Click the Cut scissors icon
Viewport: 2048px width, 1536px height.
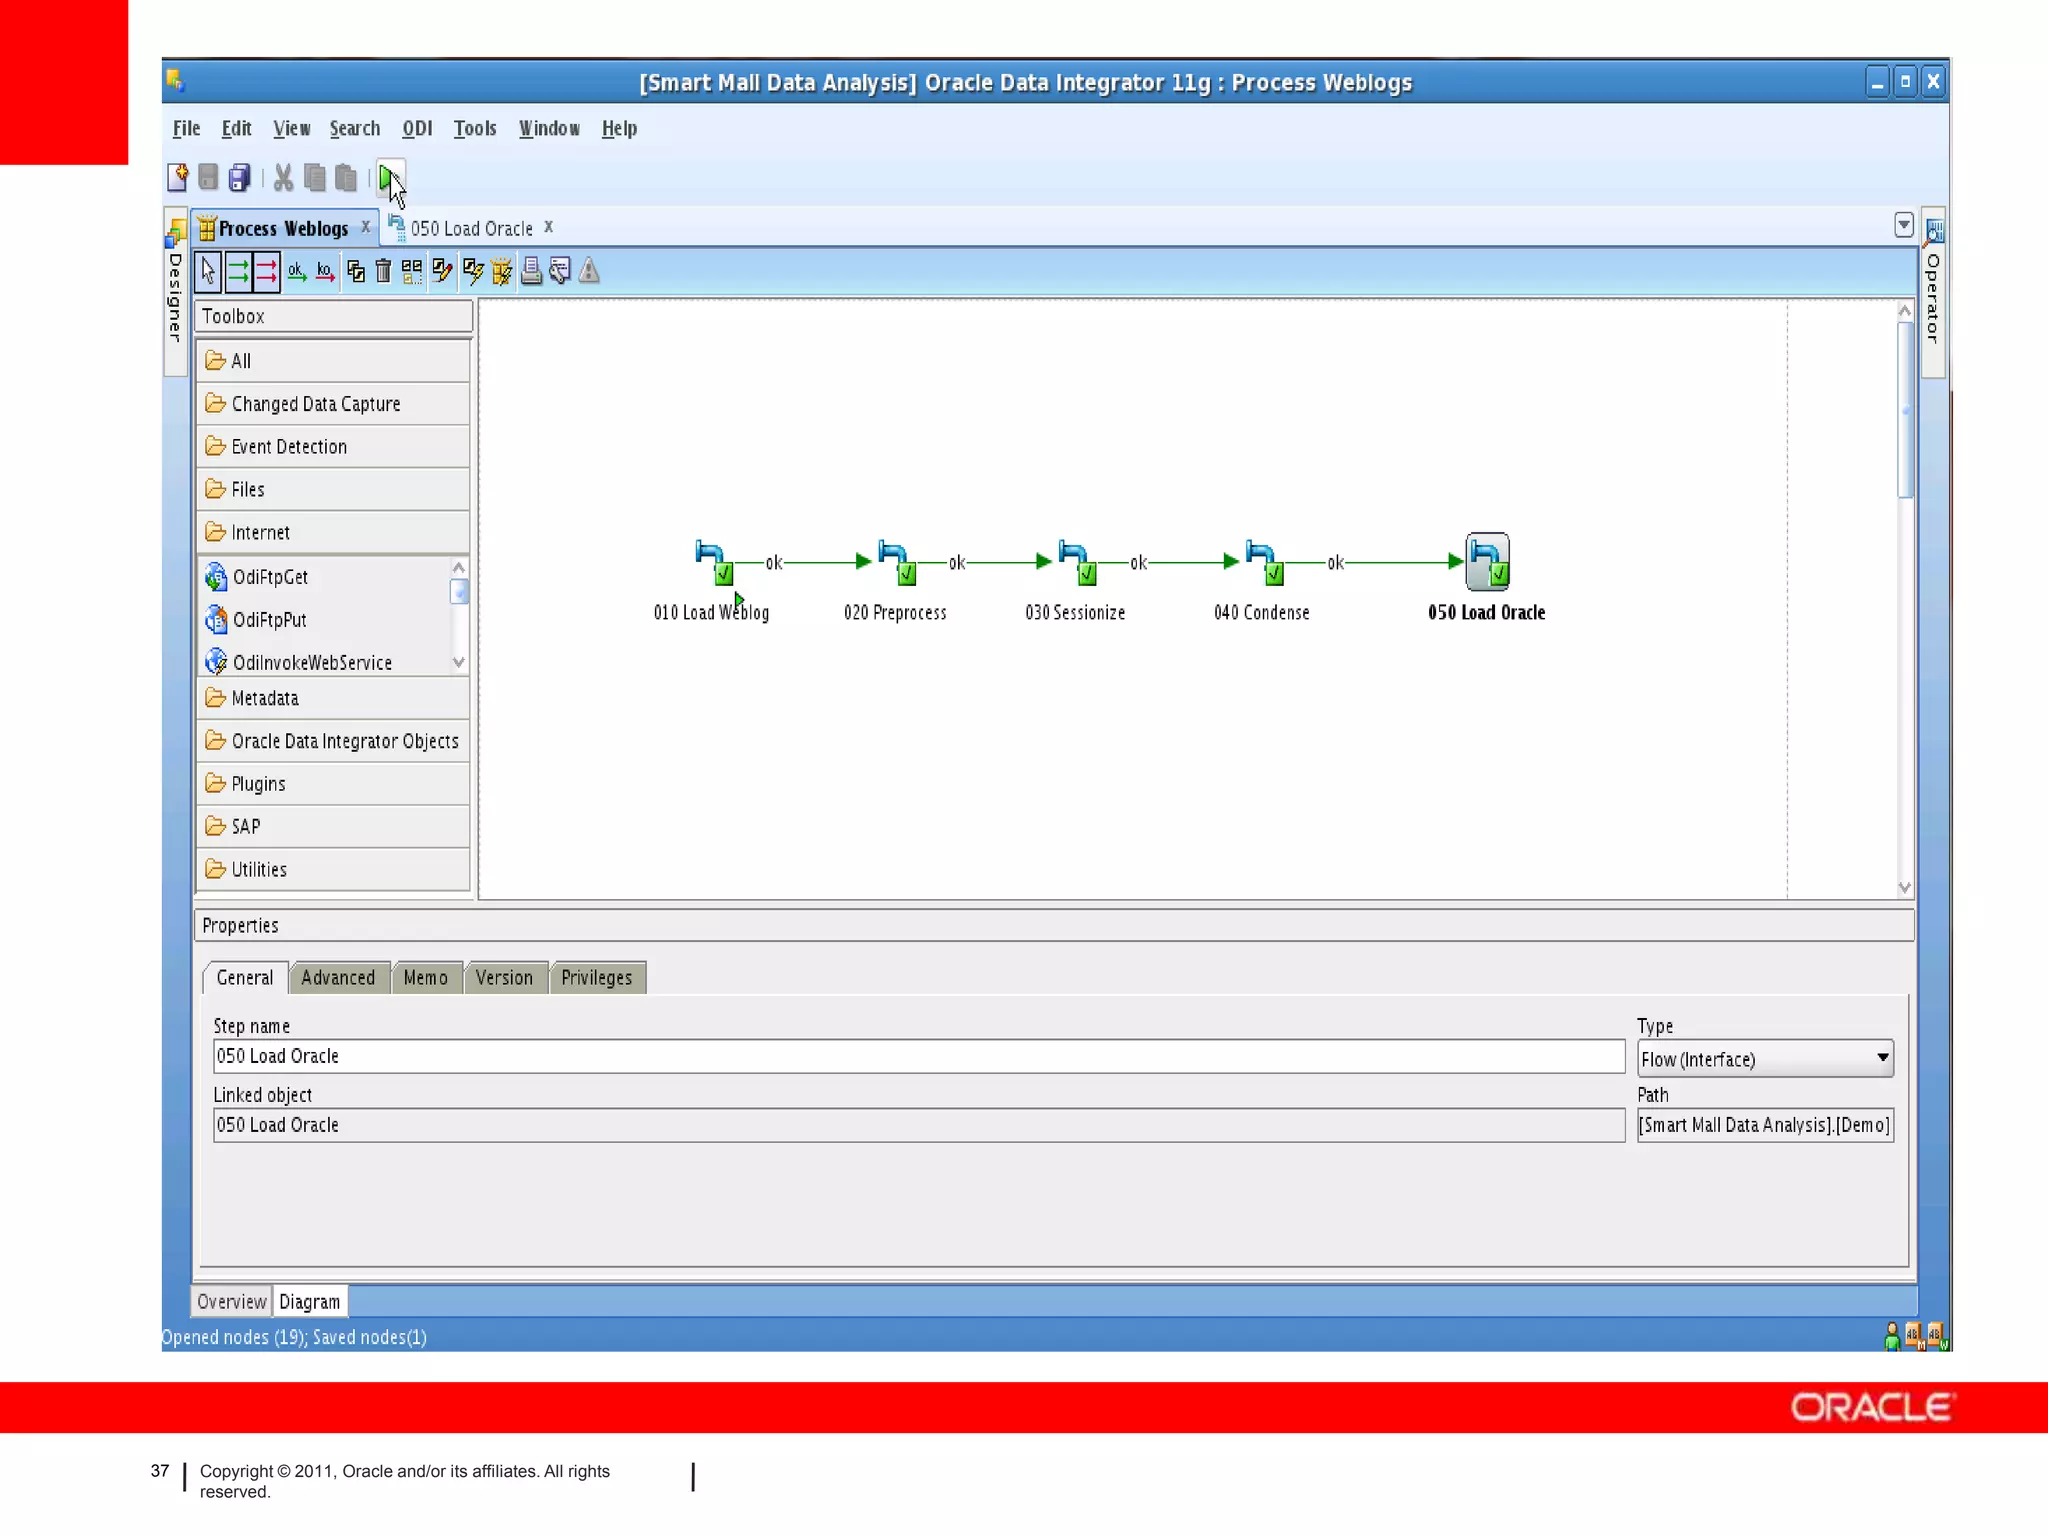[x=283, y=178]
